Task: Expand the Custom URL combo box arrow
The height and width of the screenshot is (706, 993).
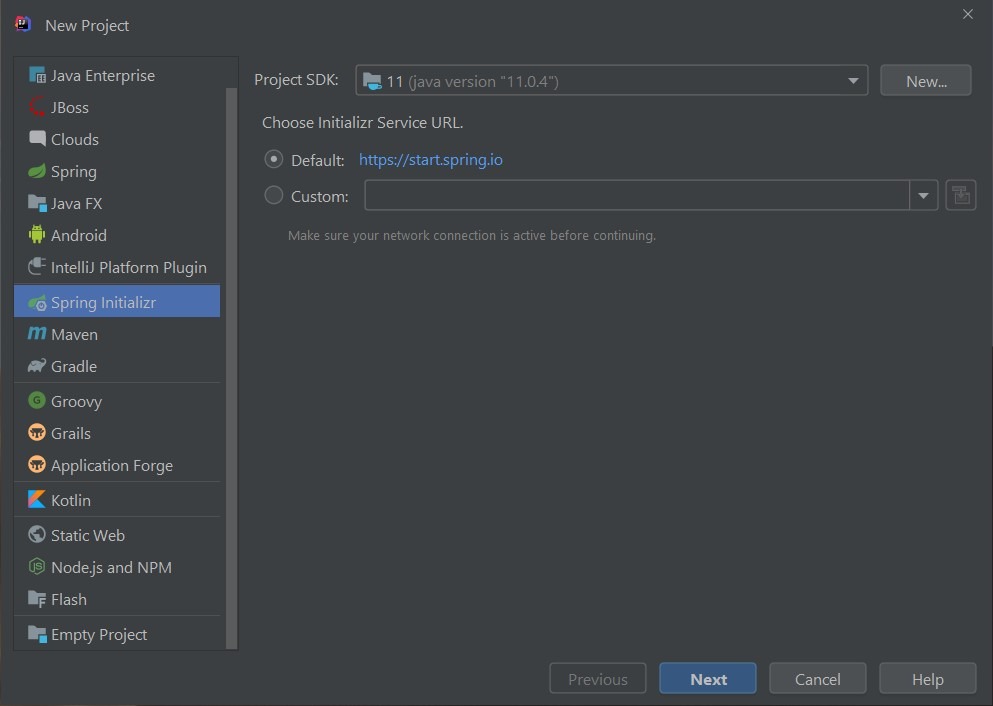Action: [923, 196]
